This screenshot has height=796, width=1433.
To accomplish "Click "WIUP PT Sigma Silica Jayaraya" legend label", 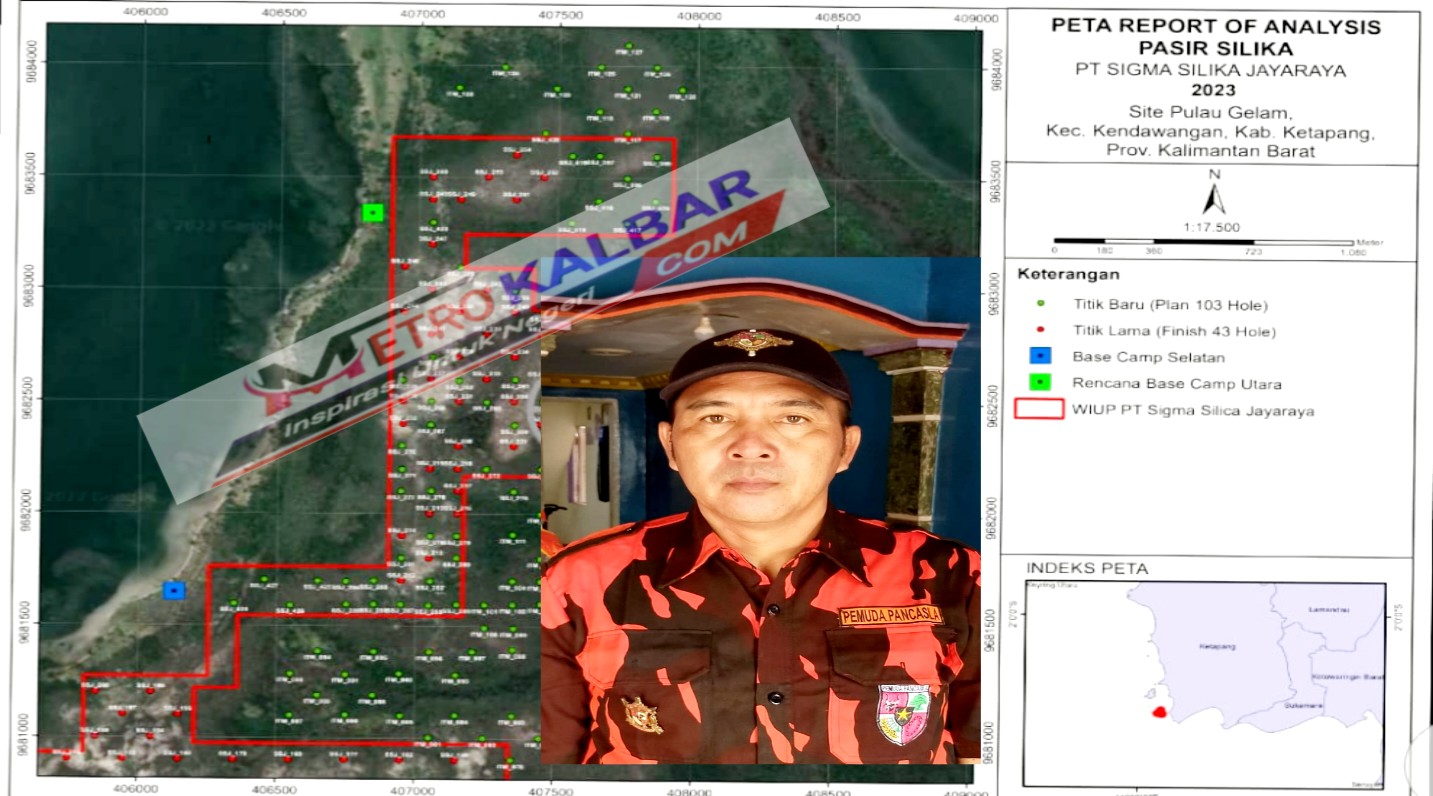I will [1193, 410].
